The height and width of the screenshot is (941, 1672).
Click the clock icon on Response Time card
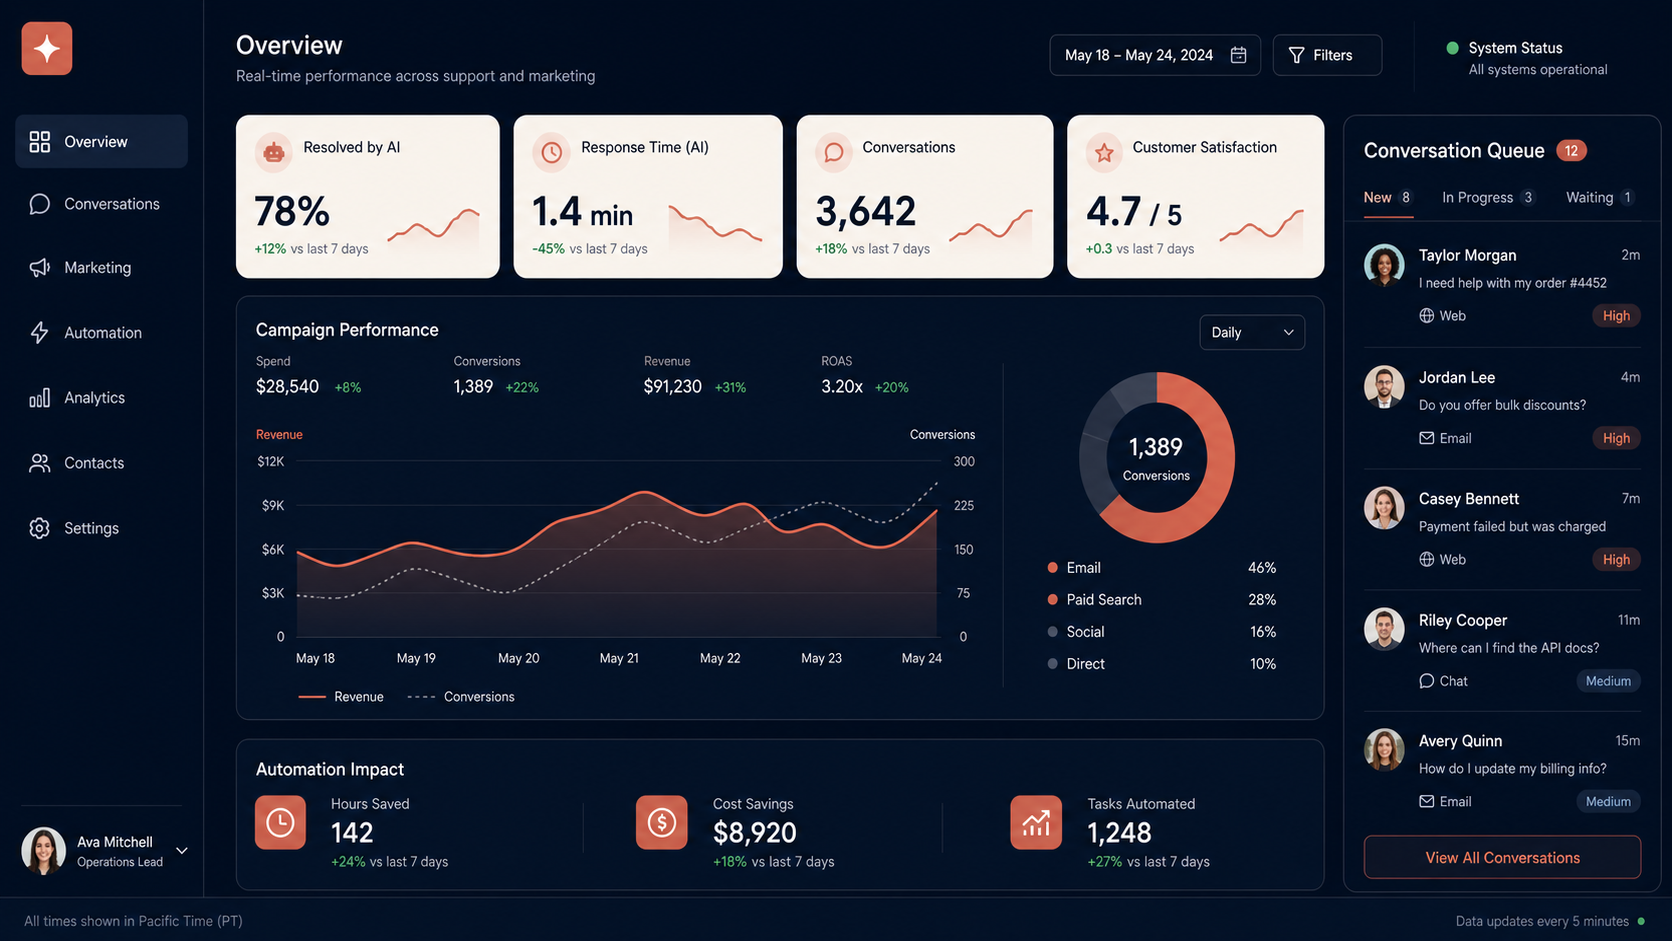click(551, 152)
